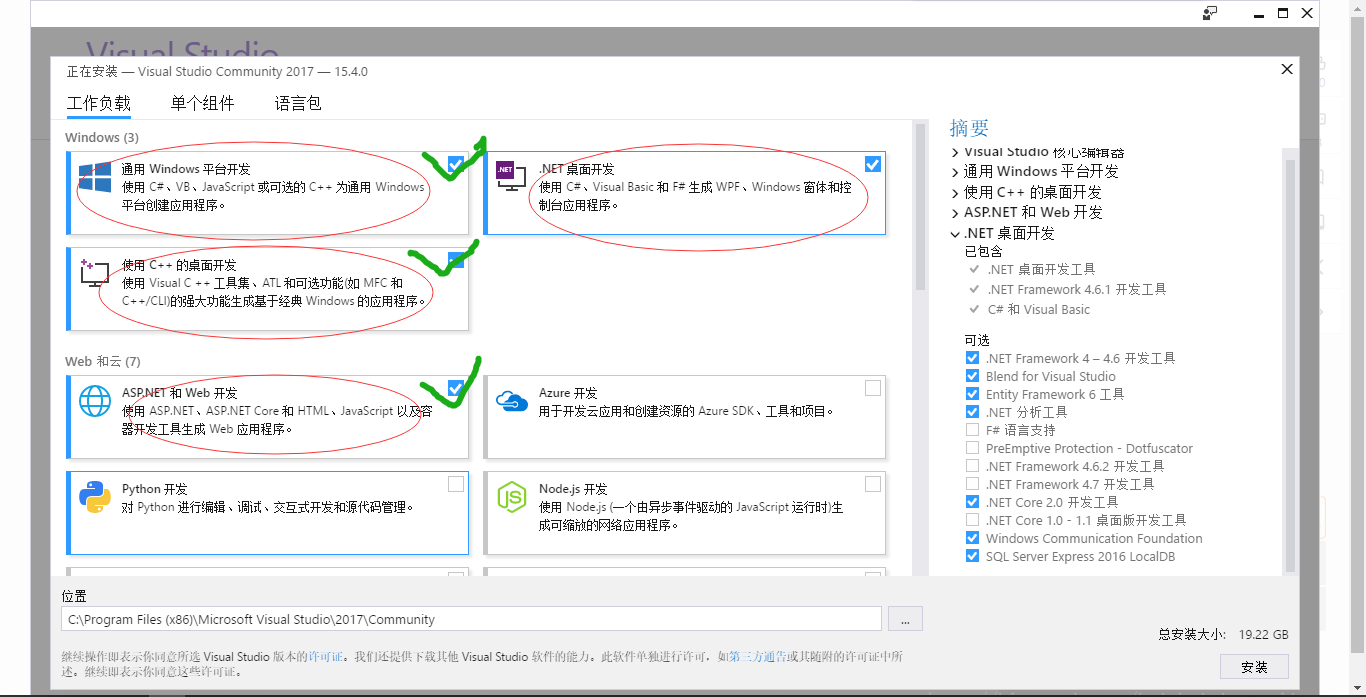Select the 通用 Windows 平台开发 Windows logo icon

click(94, 178)
